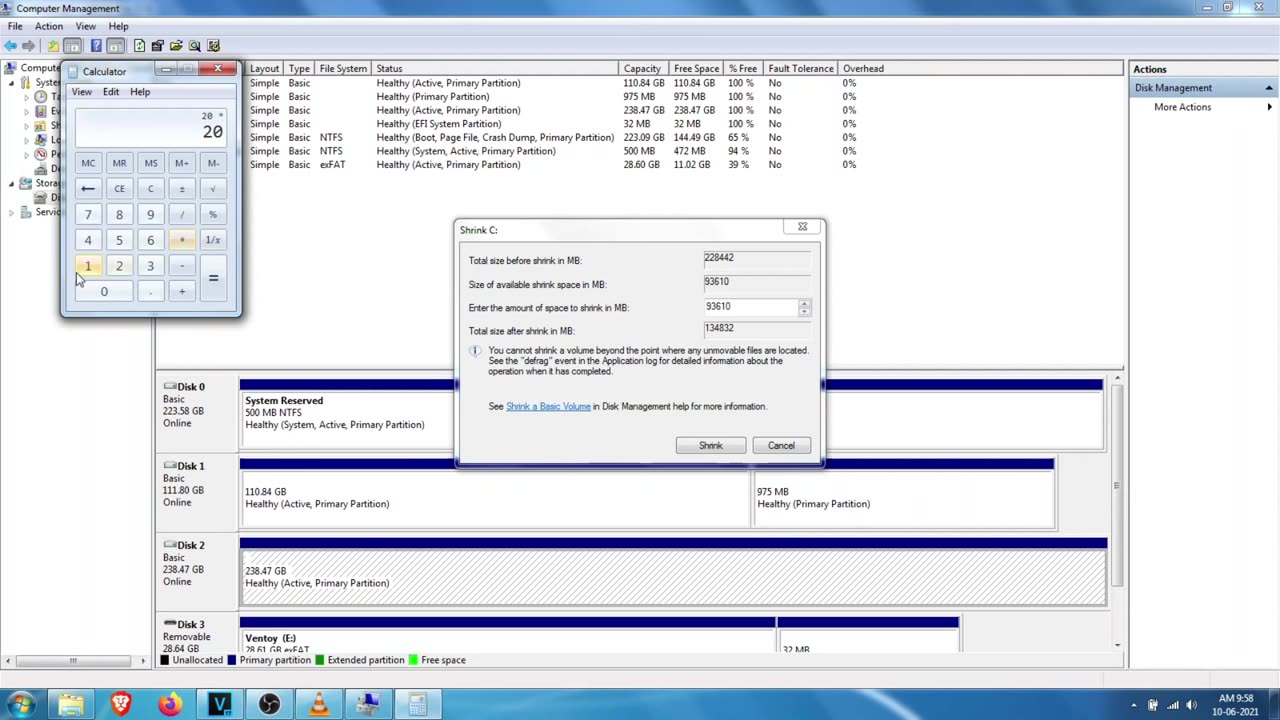Click the Back arrow in Computer Management toolbar
The height and width of the screenshot is (720, 1280).
[x=11, y=46]
